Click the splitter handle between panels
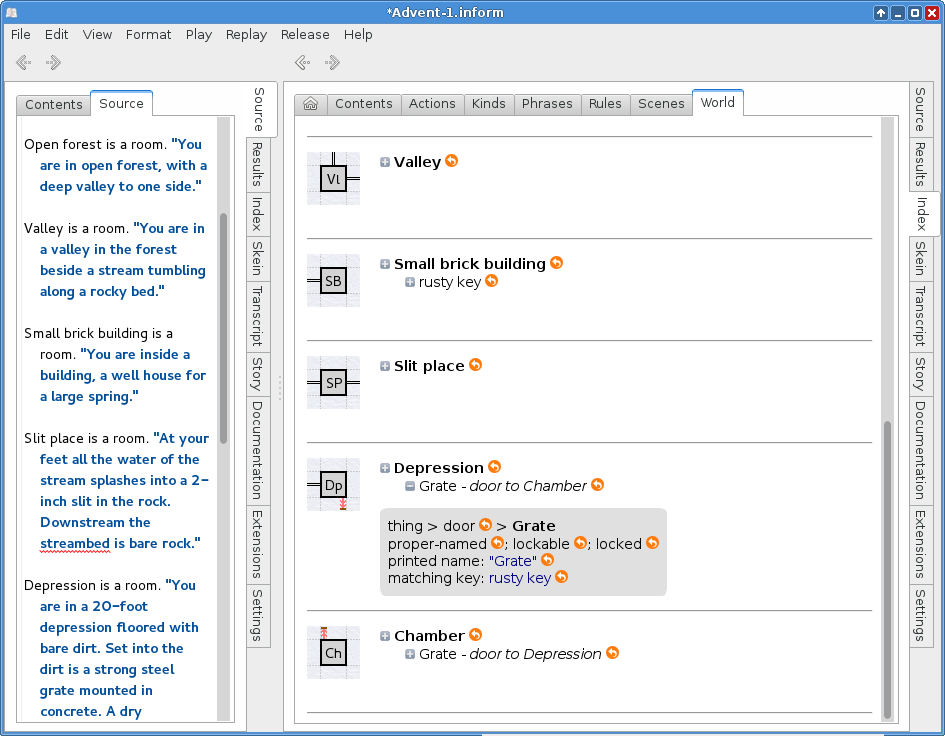Viewport: 945px width, 736px height. point(280,388)
